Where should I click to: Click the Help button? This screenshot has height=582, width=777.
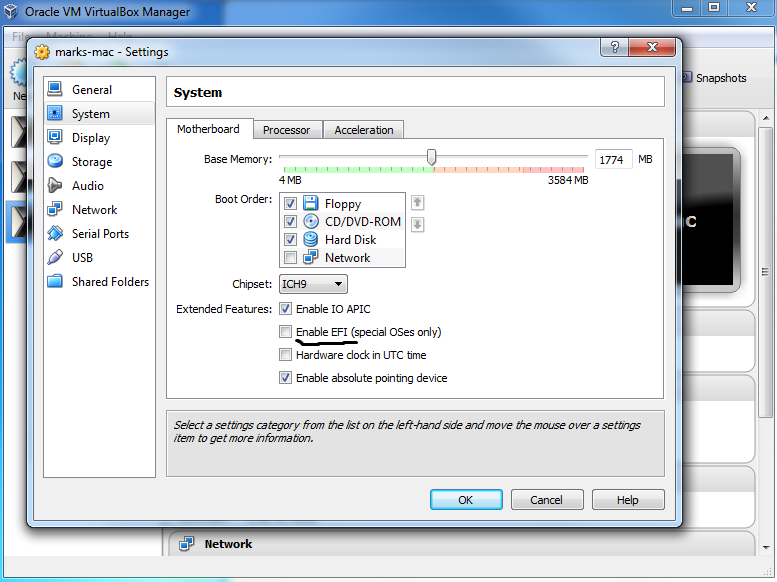(628, 500)
